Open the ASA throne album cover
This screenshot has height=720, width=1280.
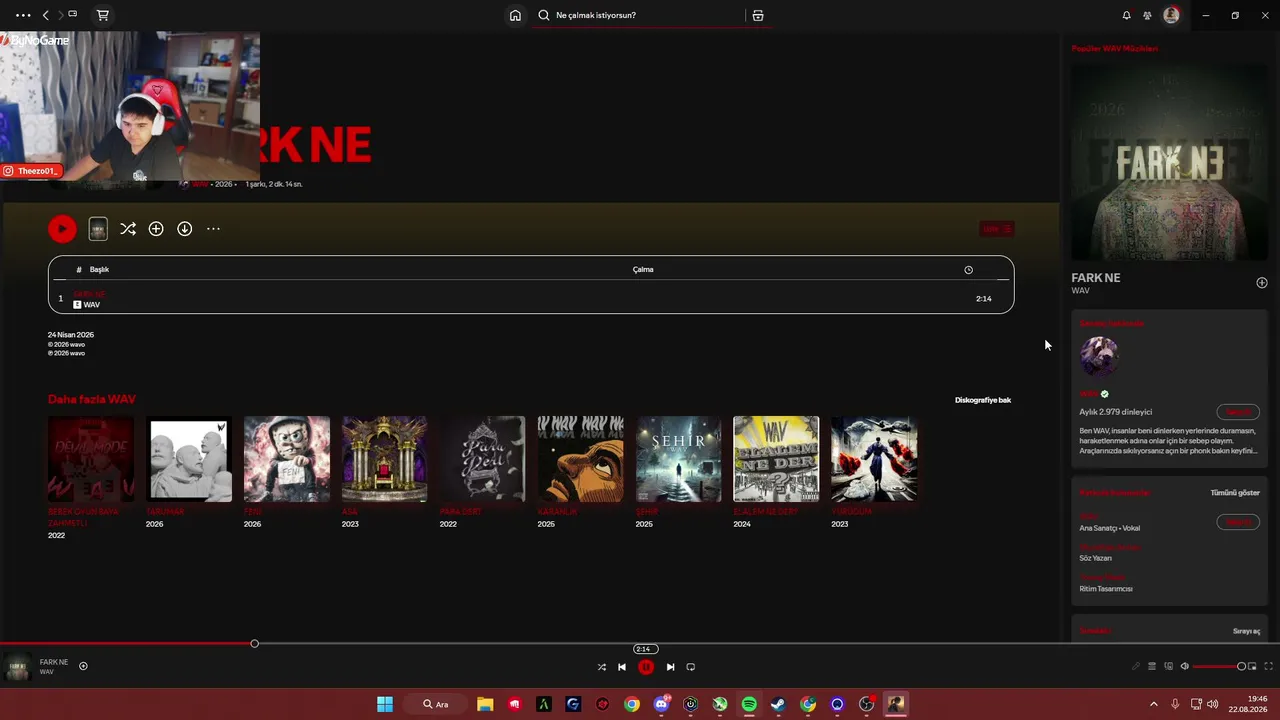pos(384,459)
